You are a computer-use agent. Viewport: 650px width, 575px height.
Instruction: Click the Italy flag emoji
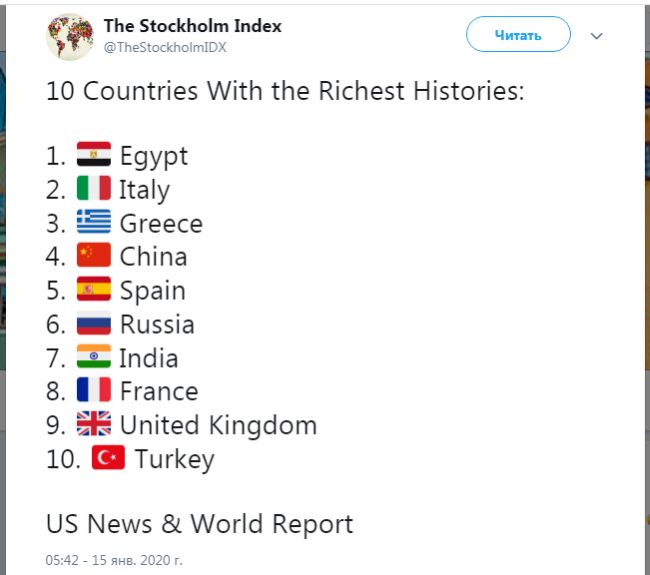click(94, 189)
